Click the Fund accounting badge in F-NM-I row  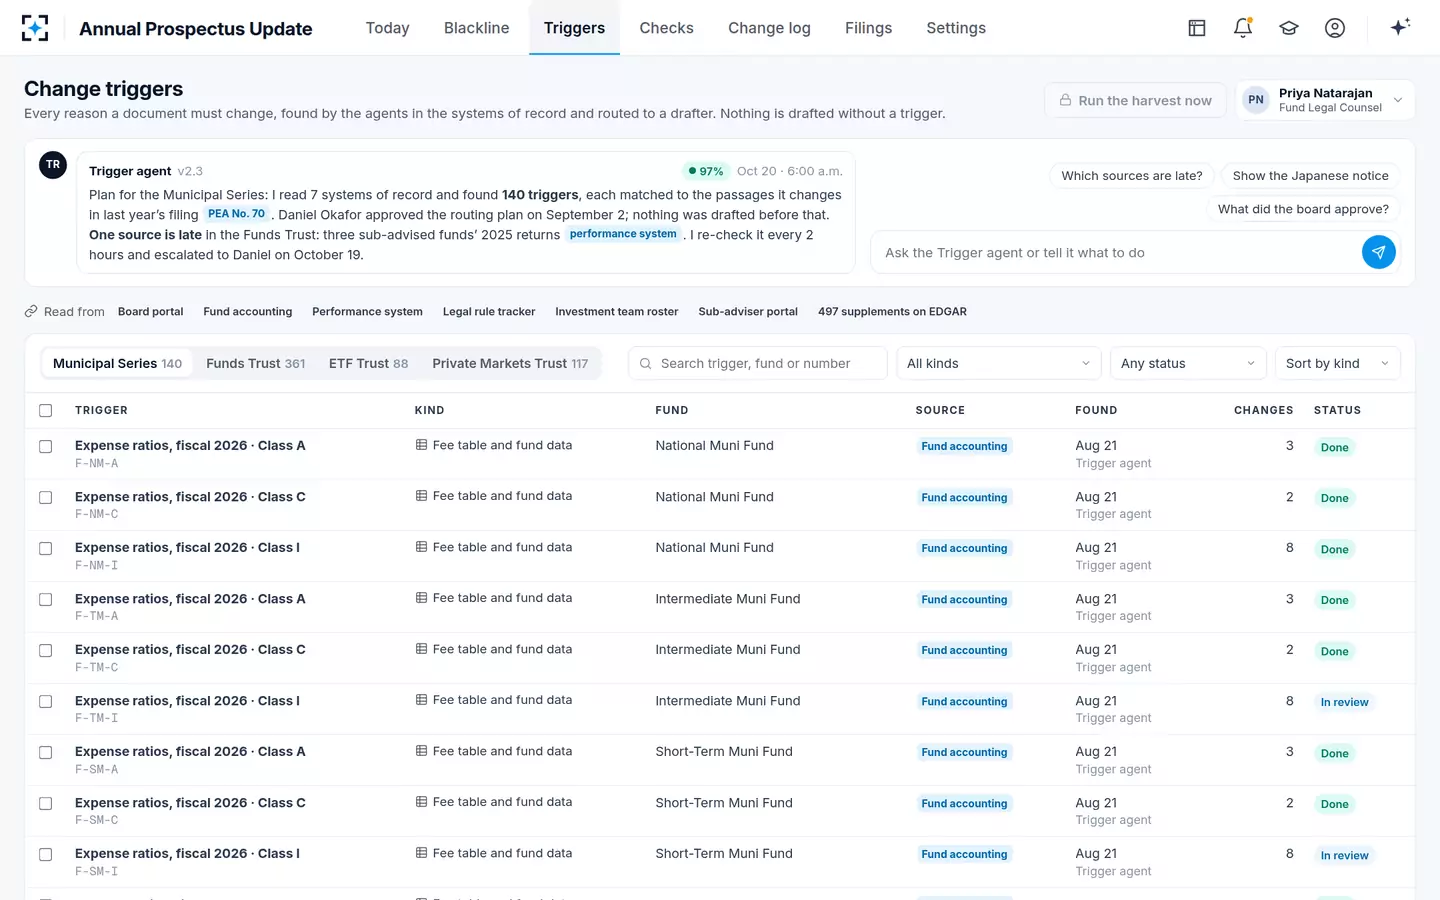click(964, 548)
